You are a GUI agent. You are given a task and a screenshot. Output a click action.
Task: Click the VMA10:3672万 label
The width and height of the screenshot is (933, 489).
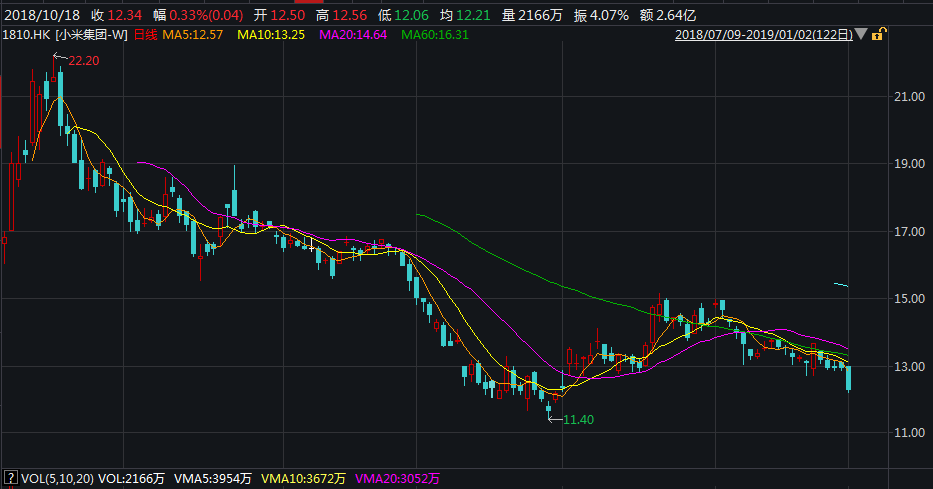(x=303, y=478)
